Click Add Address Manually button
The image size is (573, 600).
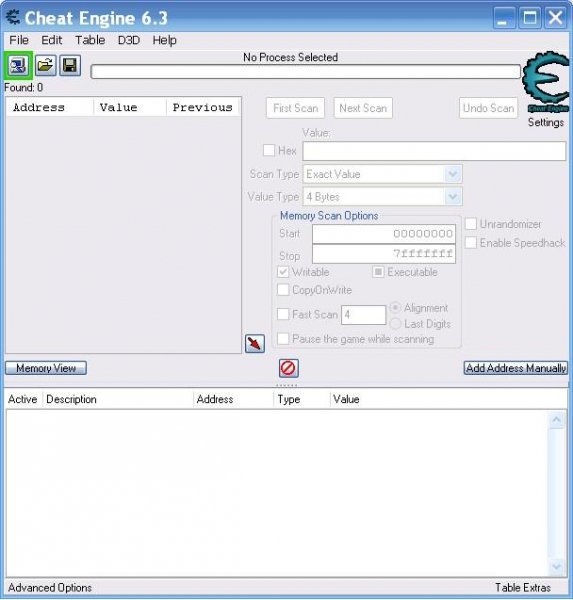tap(516, 368)
